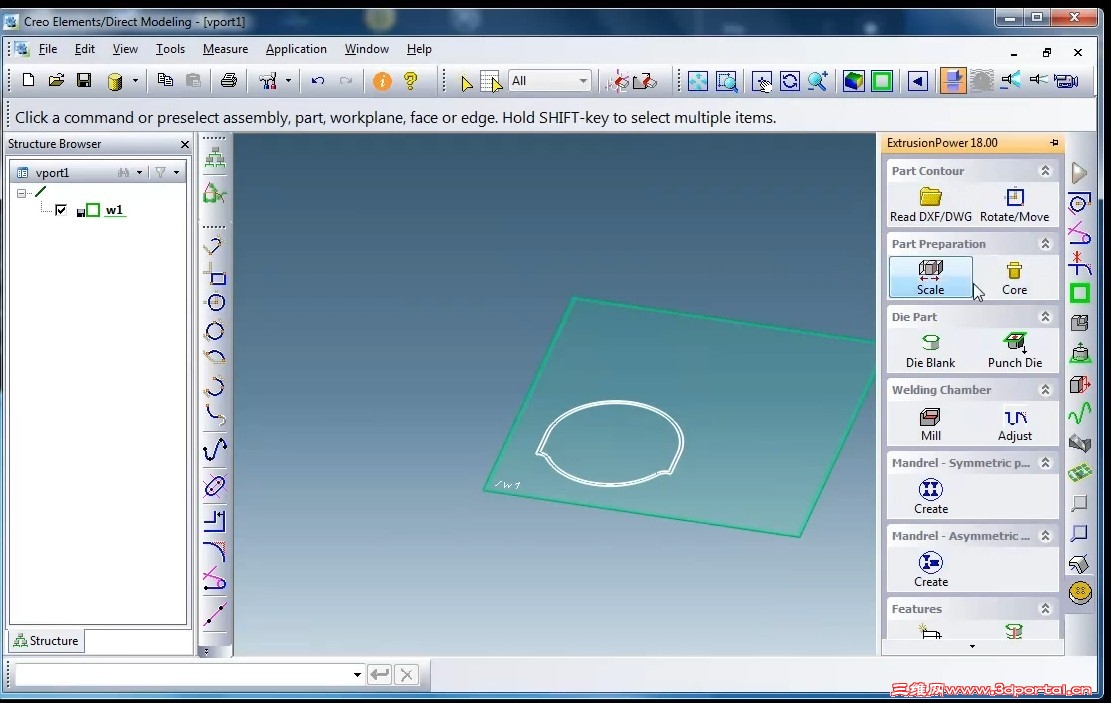This screenshot has width=1111, height=703.
Task: Click the Mill button in Welding Chamber
Action: 930,424
